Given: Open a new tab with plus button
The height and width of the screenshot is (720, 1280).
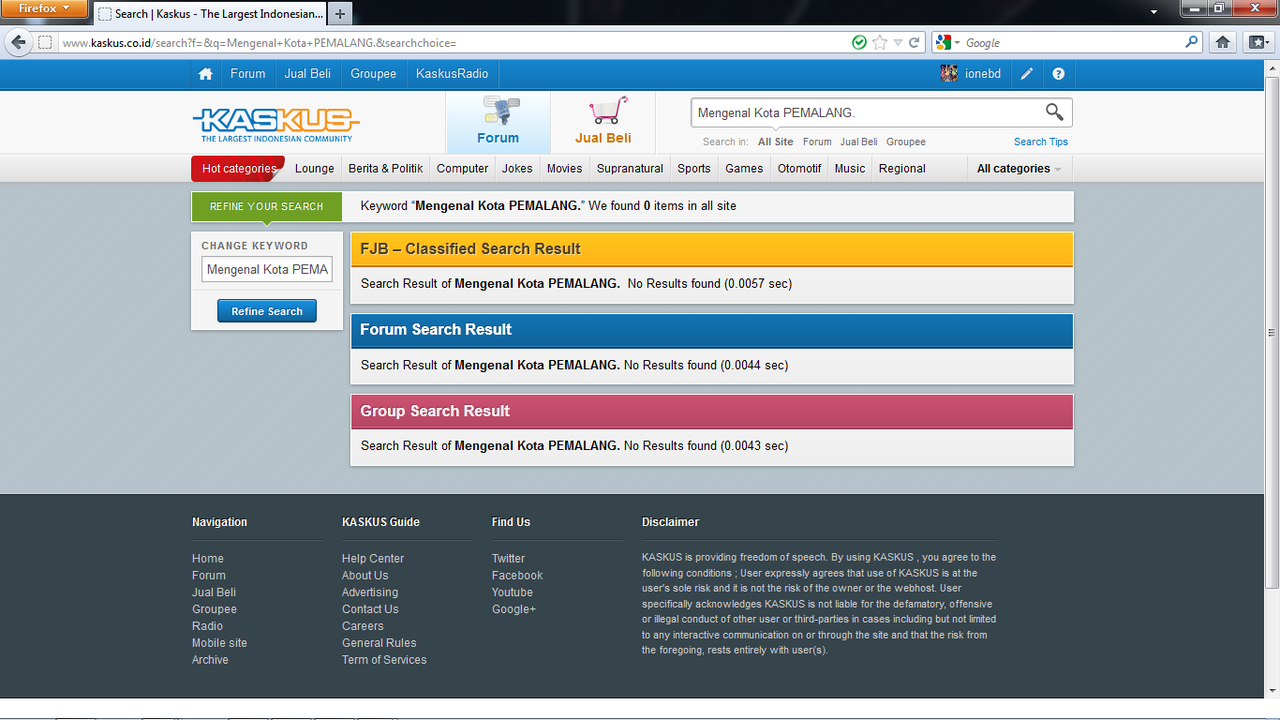Looking at the screenshot, I should pos(340,14).
